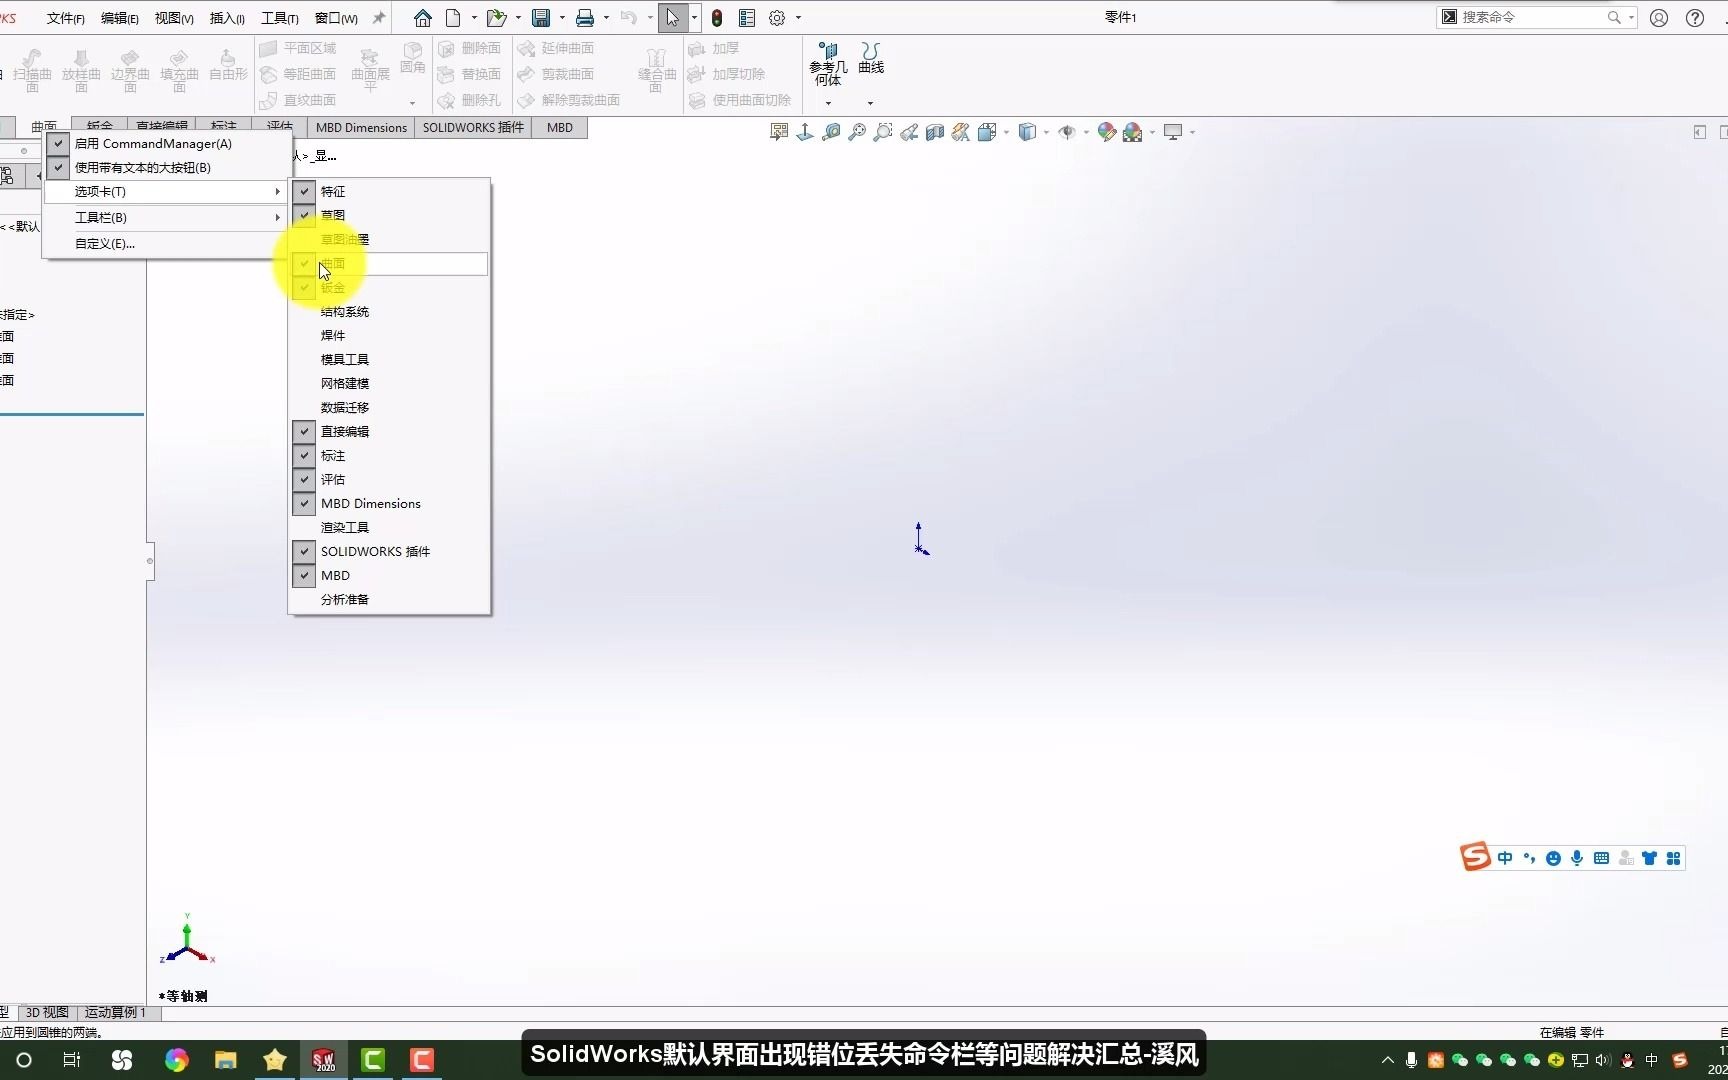Expand the 工具栏(B) submenu
The width and height of the screenshot is (1728, 1080).
166,217
